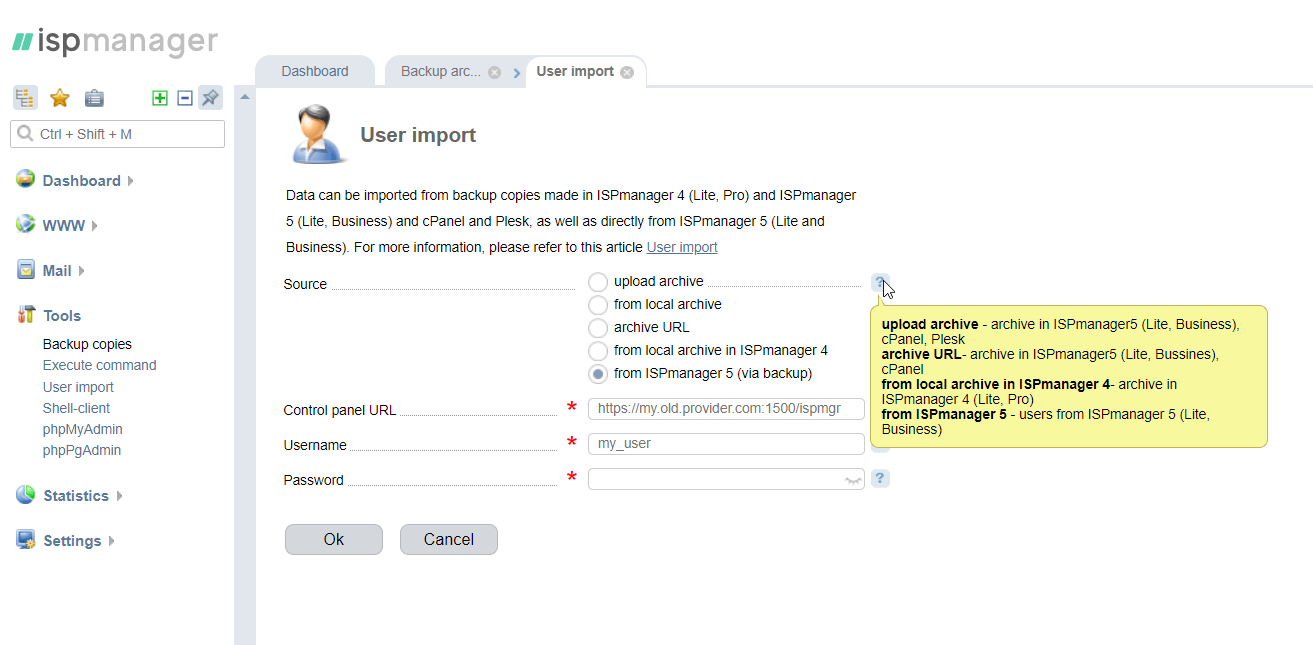Collapse all menu sections minus icon

tap(185, 98)
